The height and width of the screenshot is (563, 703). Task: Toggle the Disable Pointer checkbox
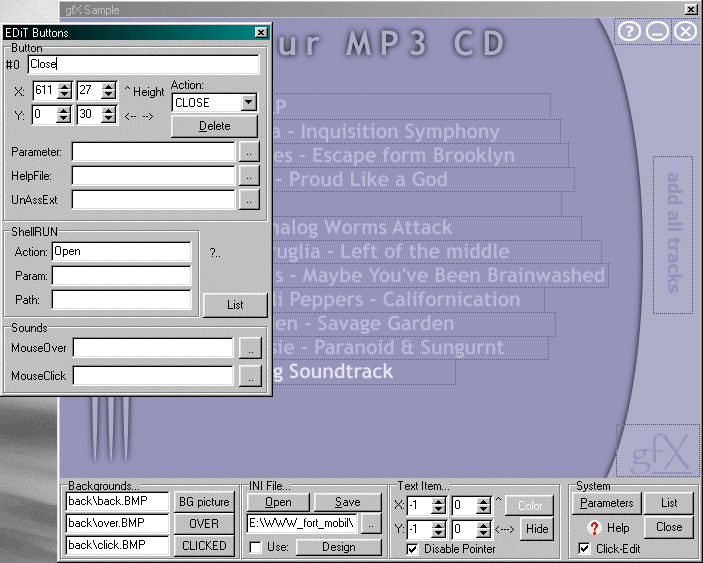click(412, 549)
